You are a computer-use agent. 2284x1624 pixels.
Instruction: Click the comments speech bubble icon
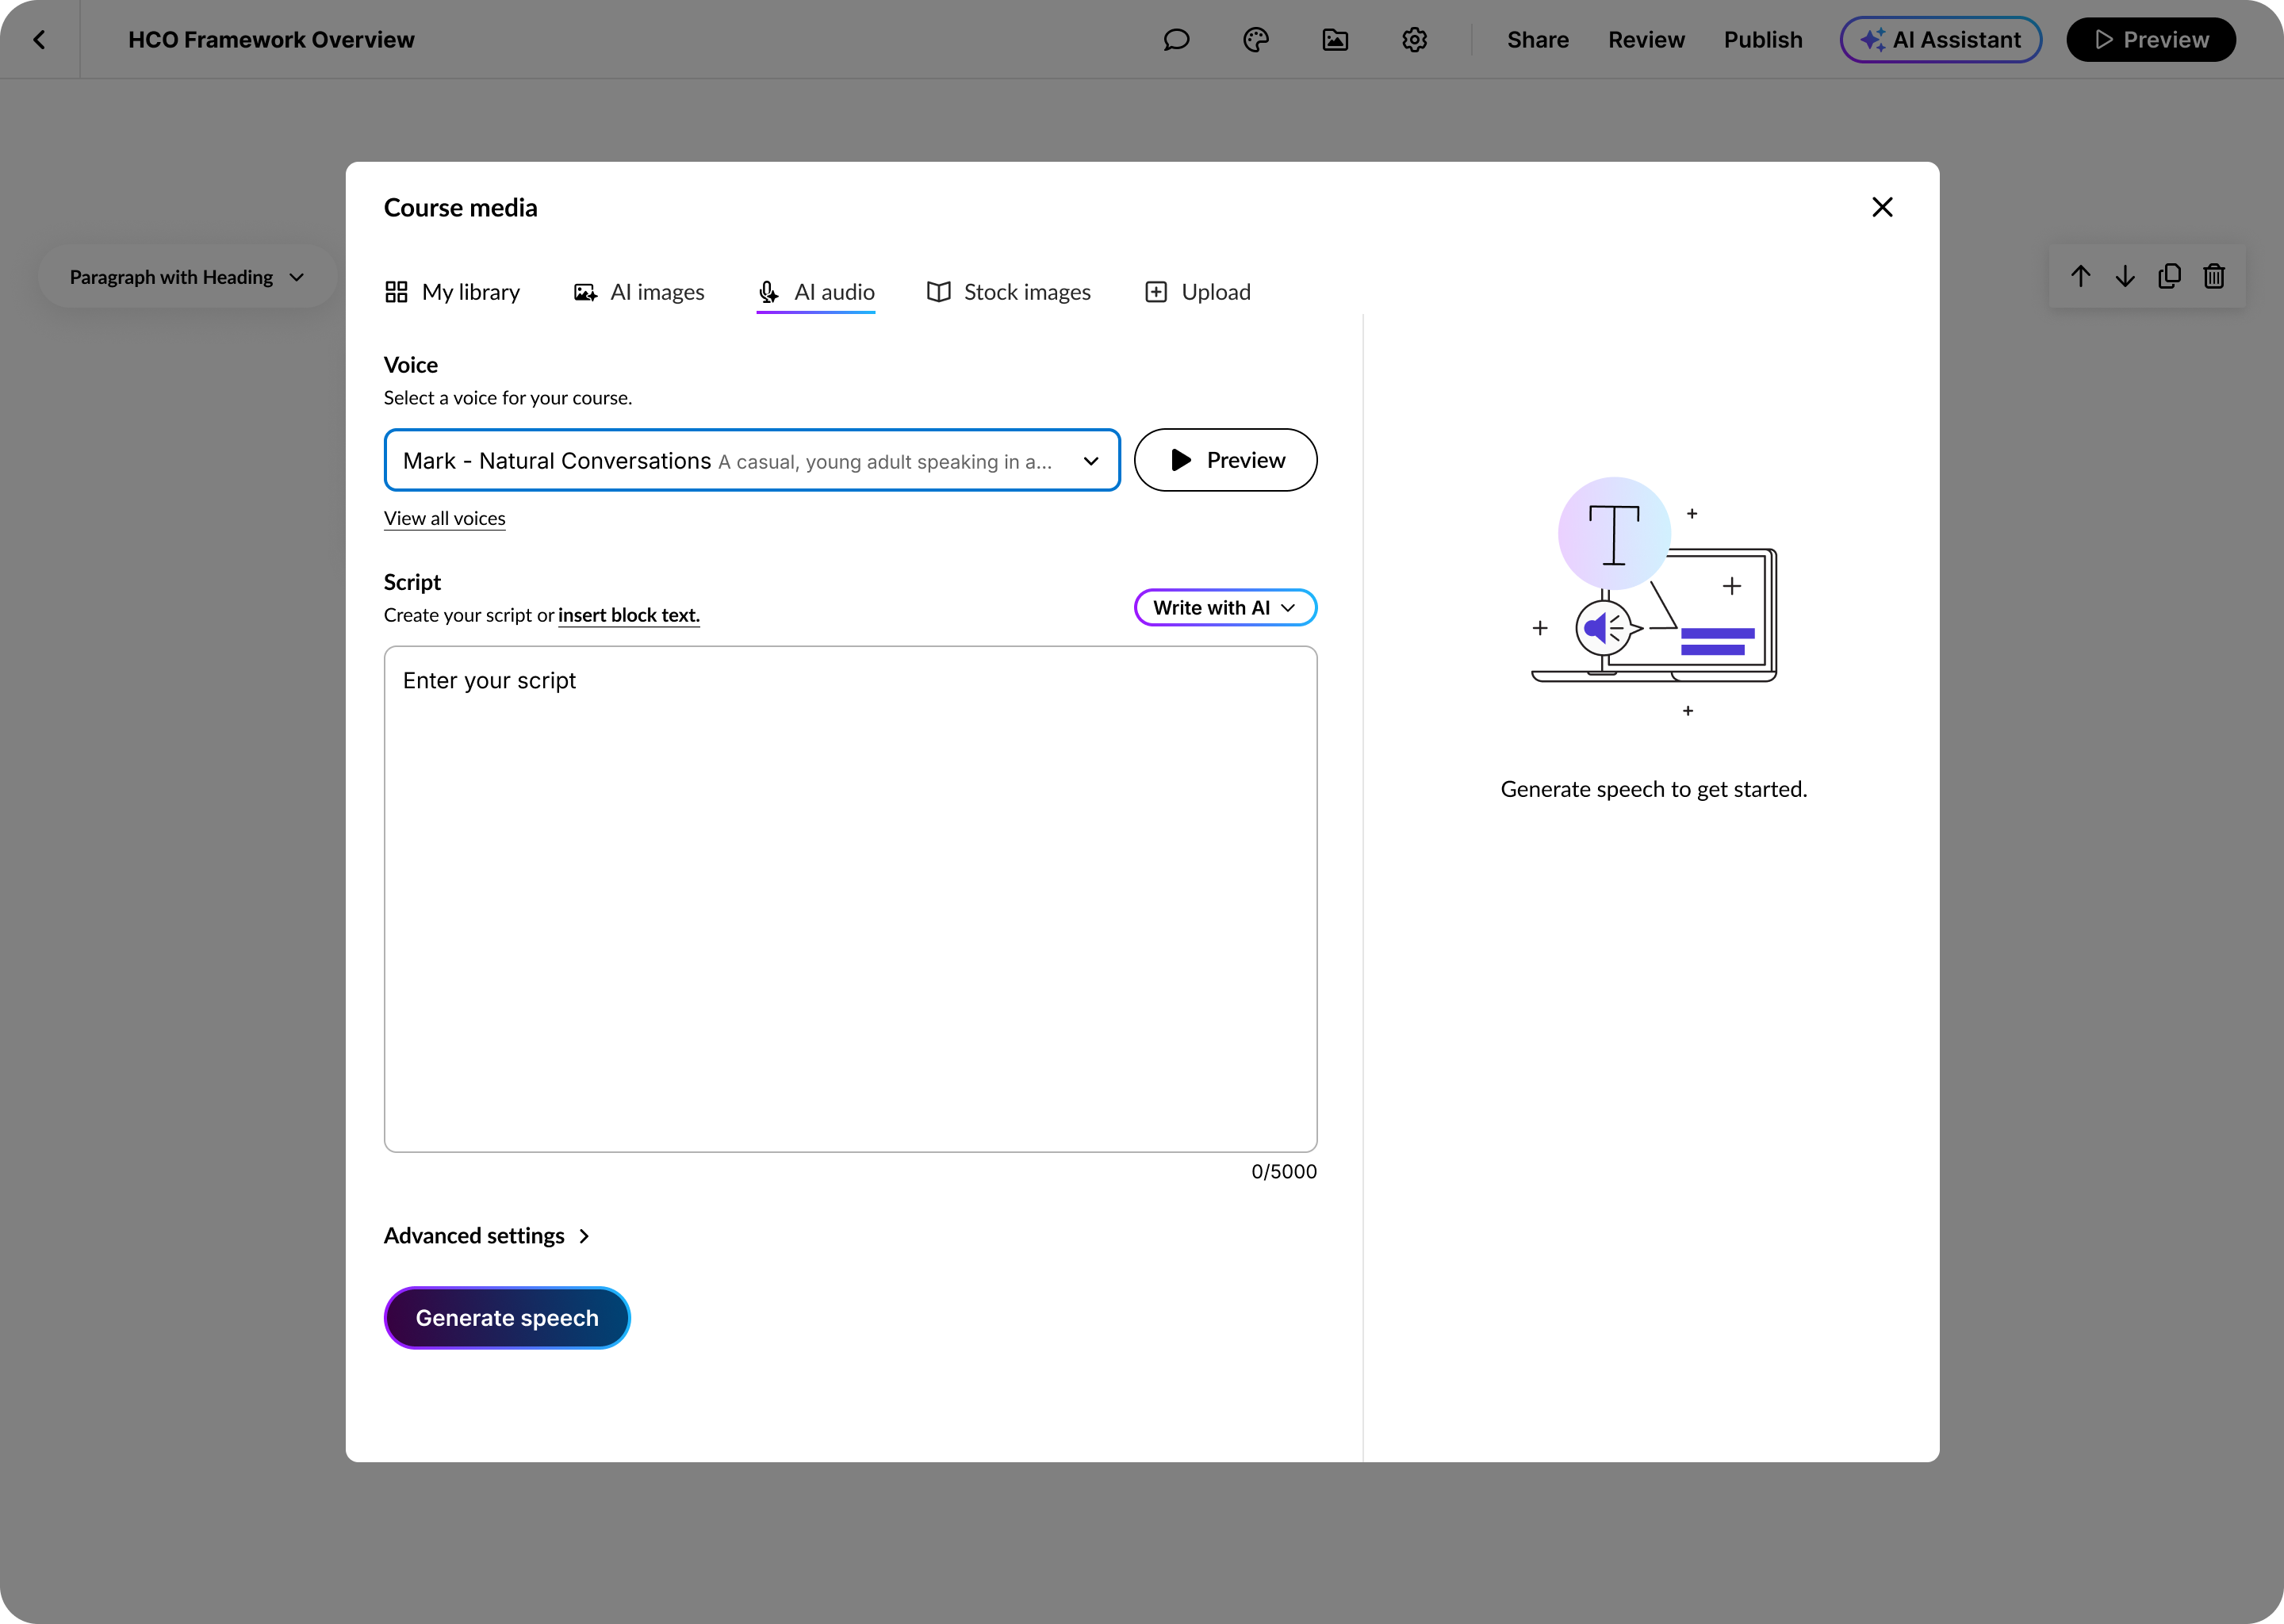point(1176,40)
